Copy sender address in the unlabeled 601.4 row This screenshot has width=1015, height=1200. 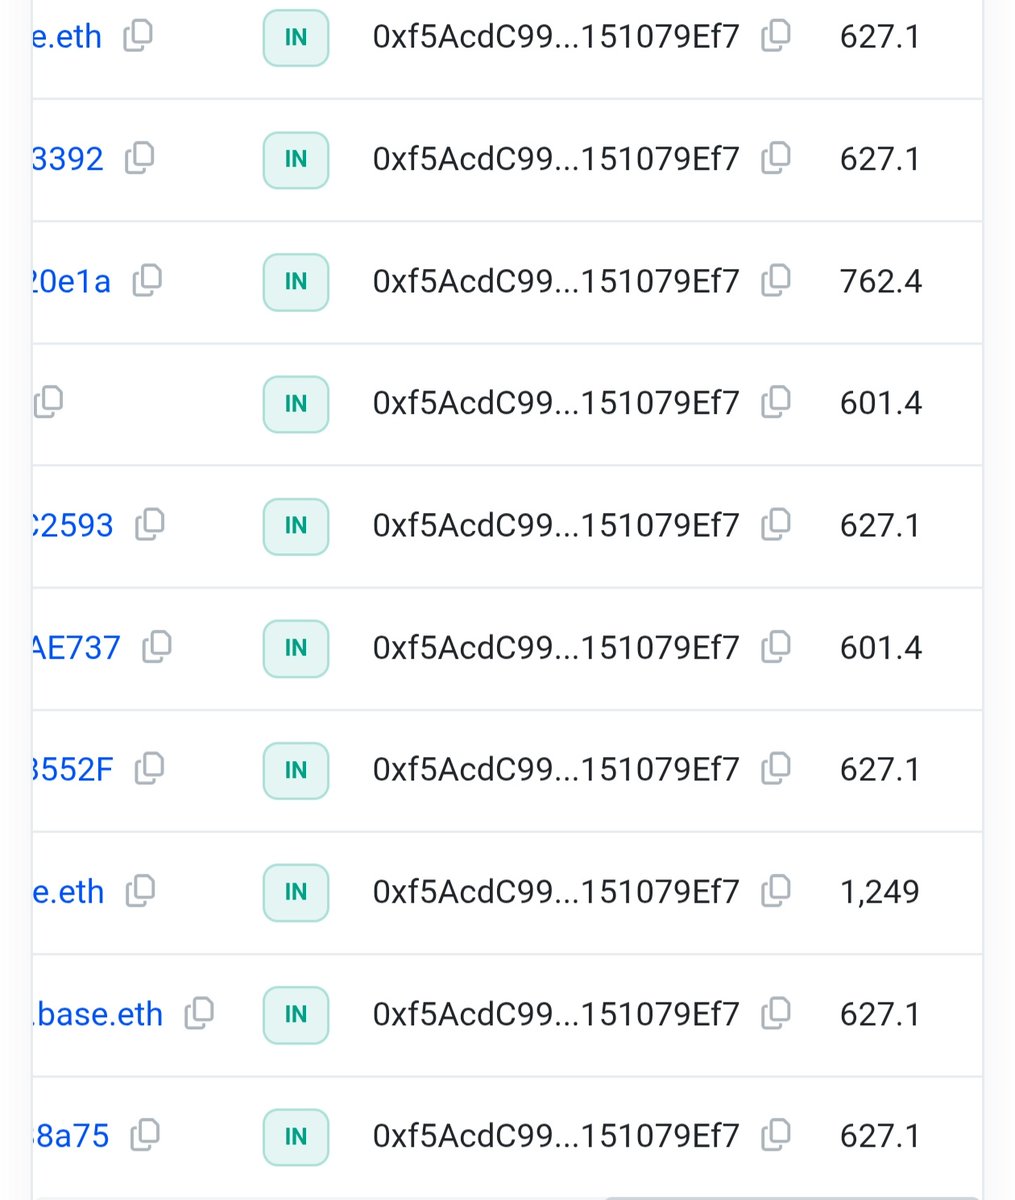[48, 402]
